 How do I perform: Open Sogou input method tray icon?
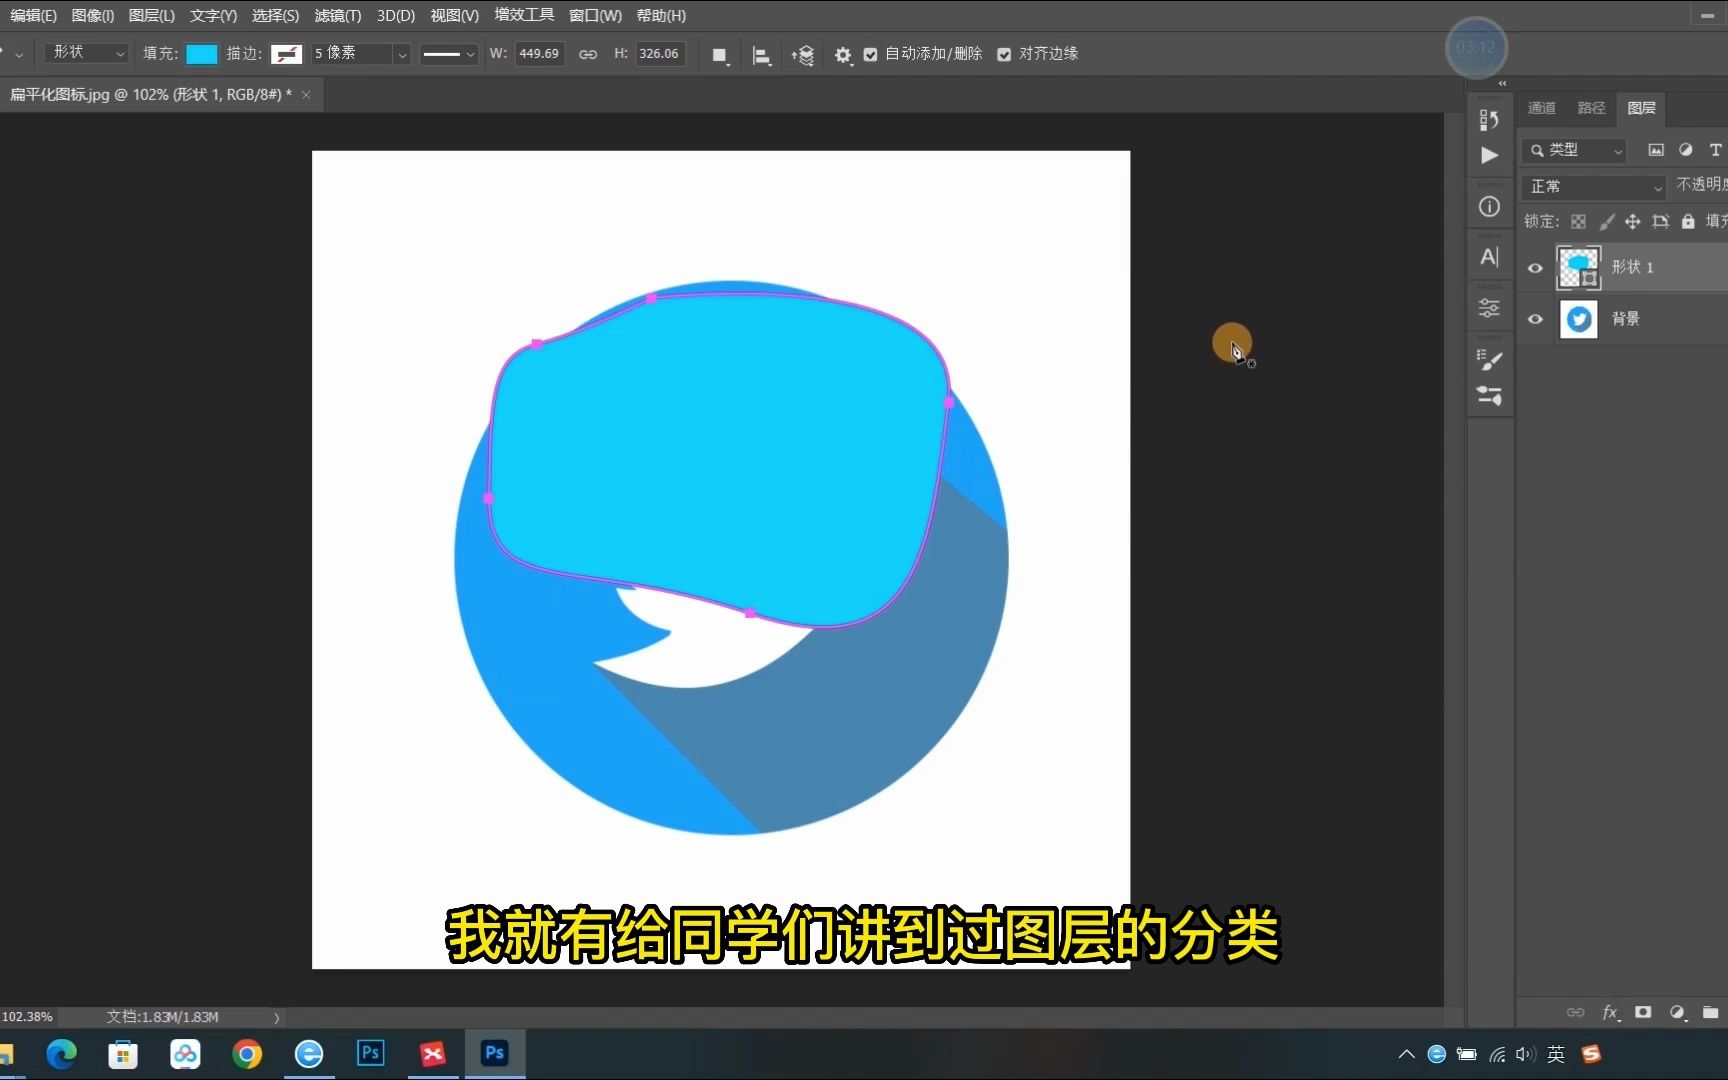tap(1591, 1054)
